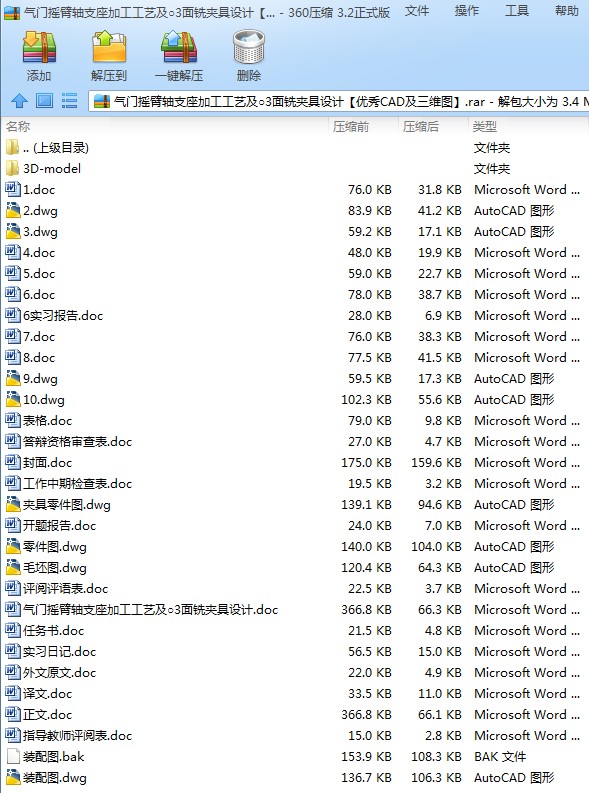Select the 5.doc file icon
The image size is (589, 793).
pos(13,274)
